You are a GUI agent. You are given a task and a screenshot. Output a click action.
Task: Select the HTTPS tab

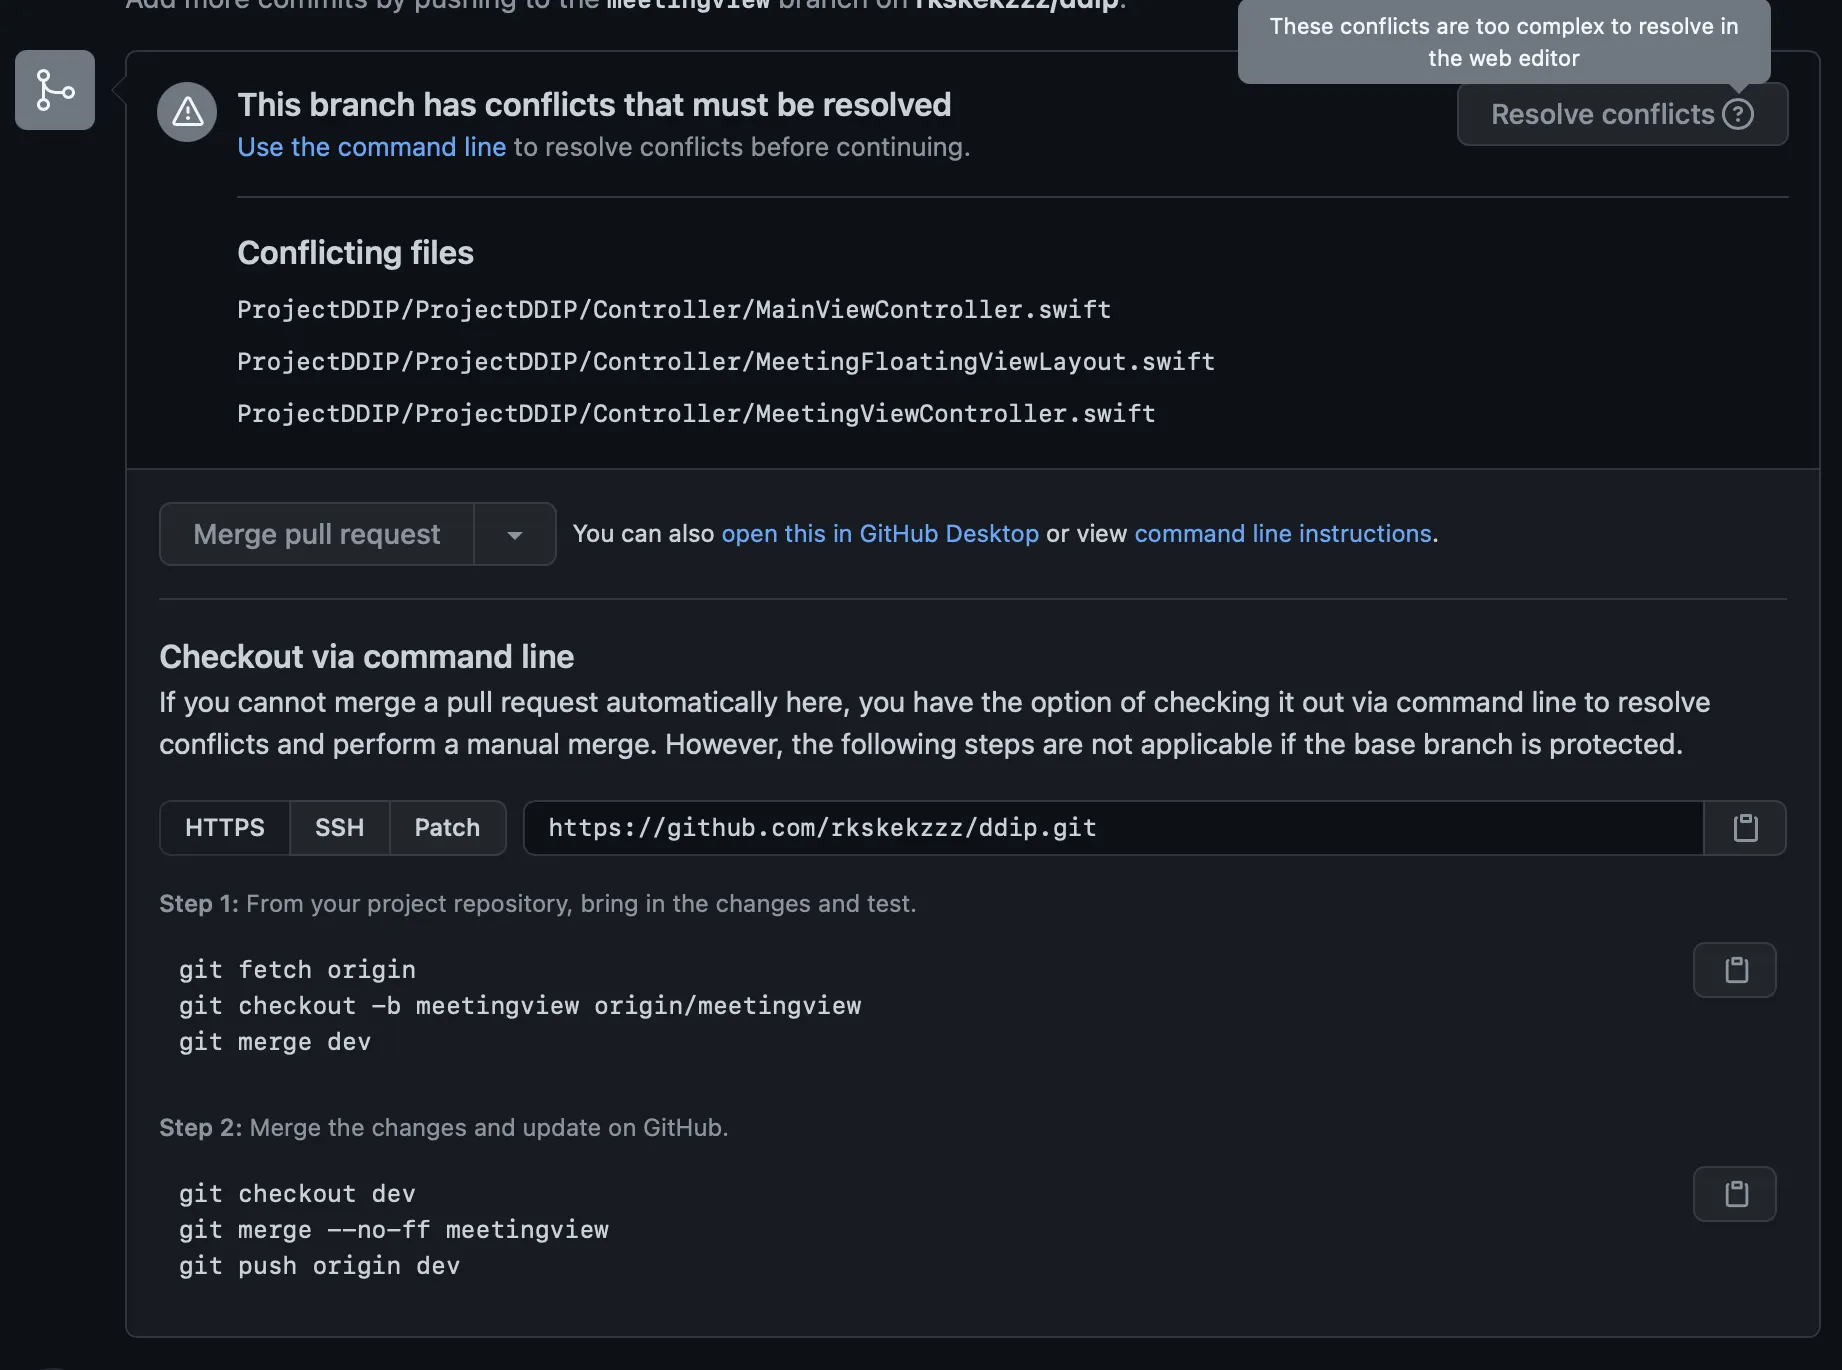(x=225, y=828)
